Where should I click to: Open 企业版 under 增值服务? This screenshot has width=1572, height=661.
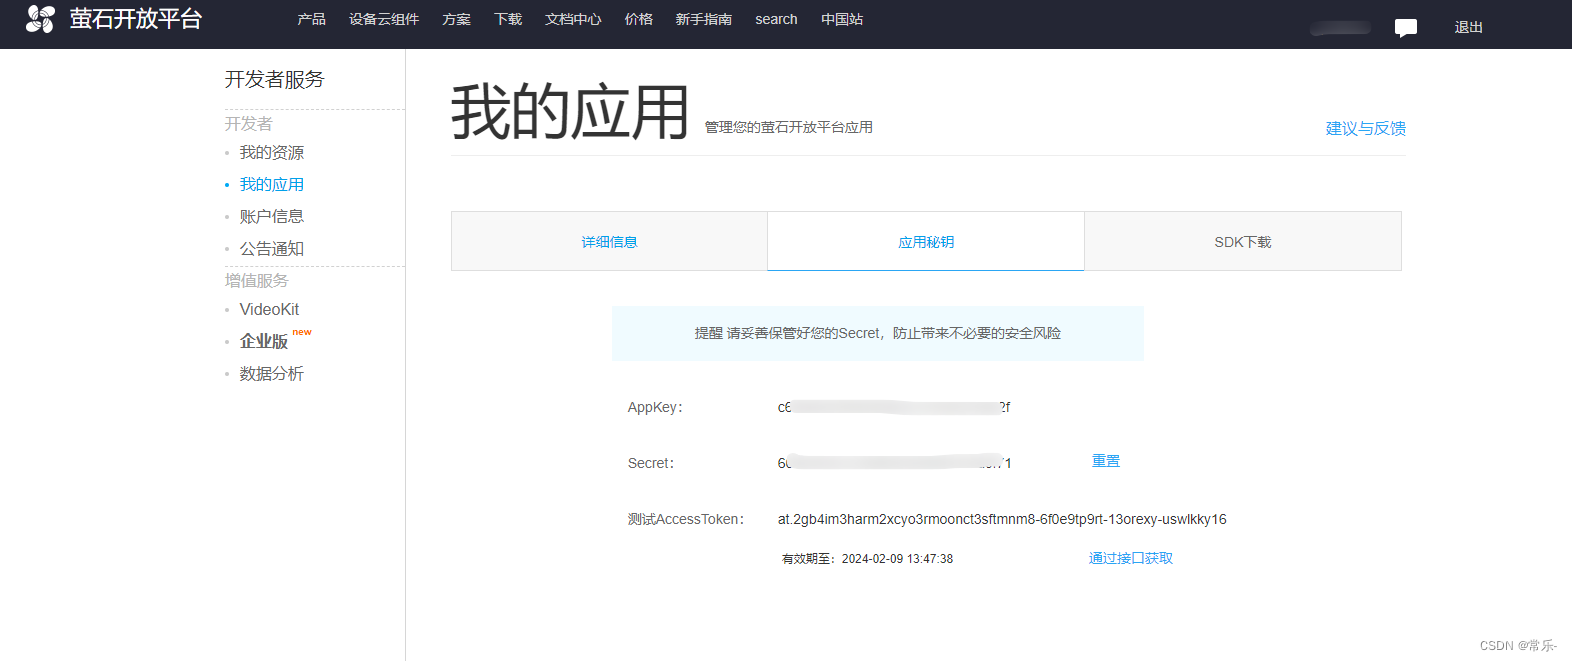pos(264,341)
